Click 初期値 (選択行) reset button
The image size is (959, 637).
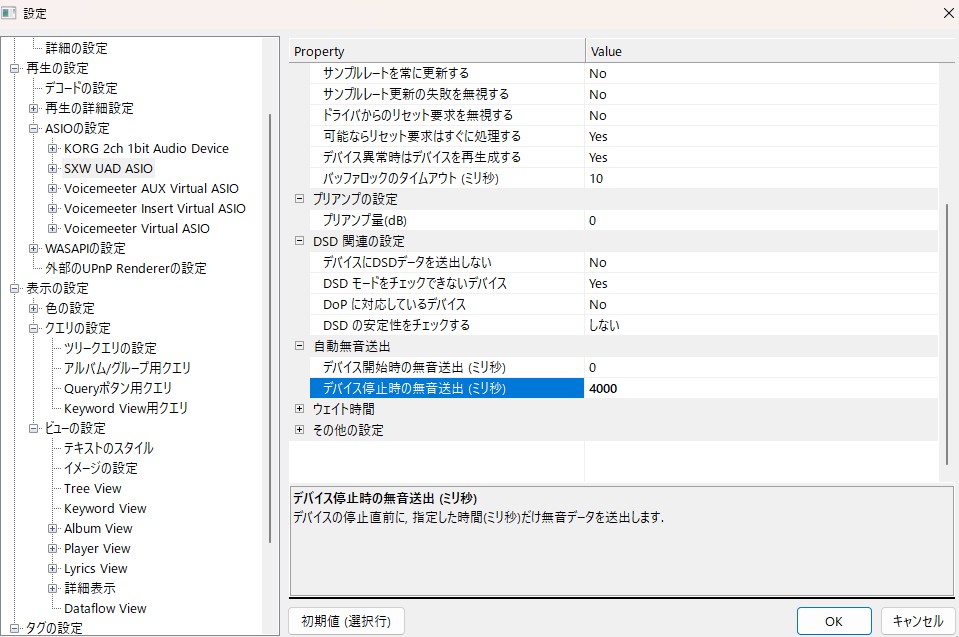click(x=346, y=621)
